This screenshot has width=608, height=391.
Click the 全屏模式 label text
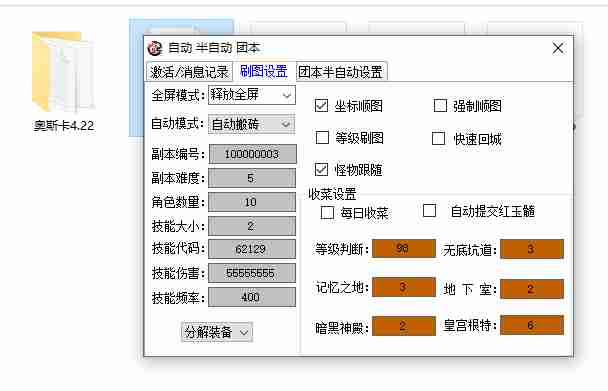click(178, 95)
